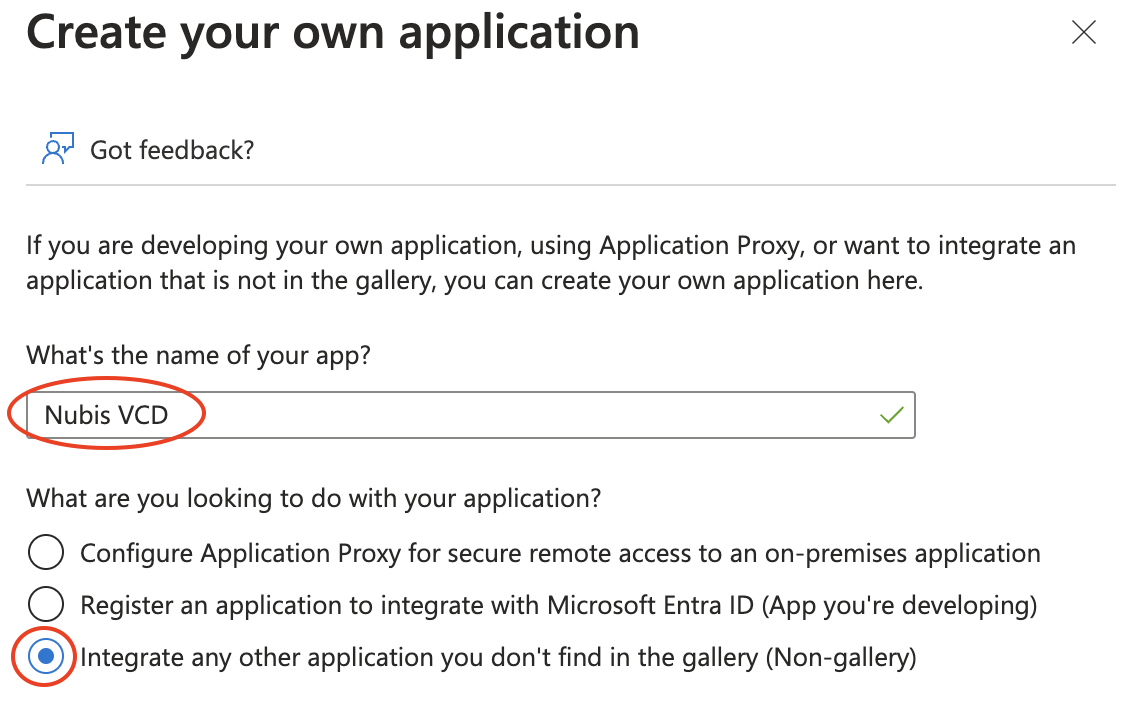The image size is (1122, 704).
Task: Click the Register an application option label
Action: click(558, 605)
